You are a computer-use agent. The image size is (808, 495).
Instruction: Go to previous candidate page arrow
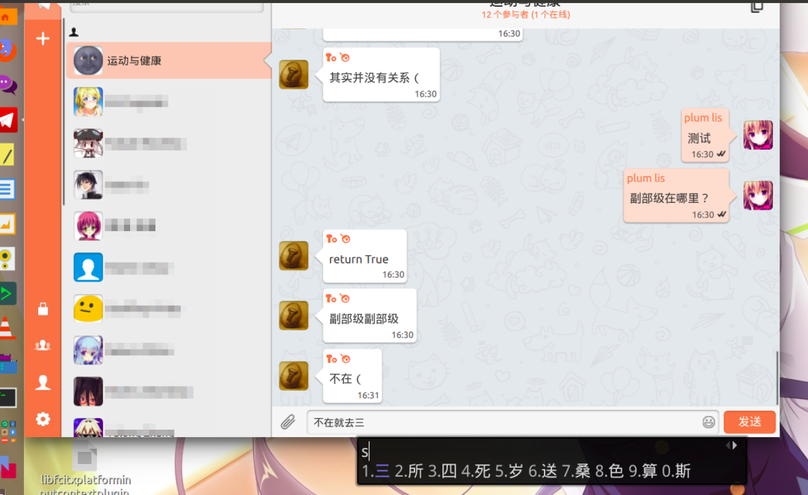[728, 445]
